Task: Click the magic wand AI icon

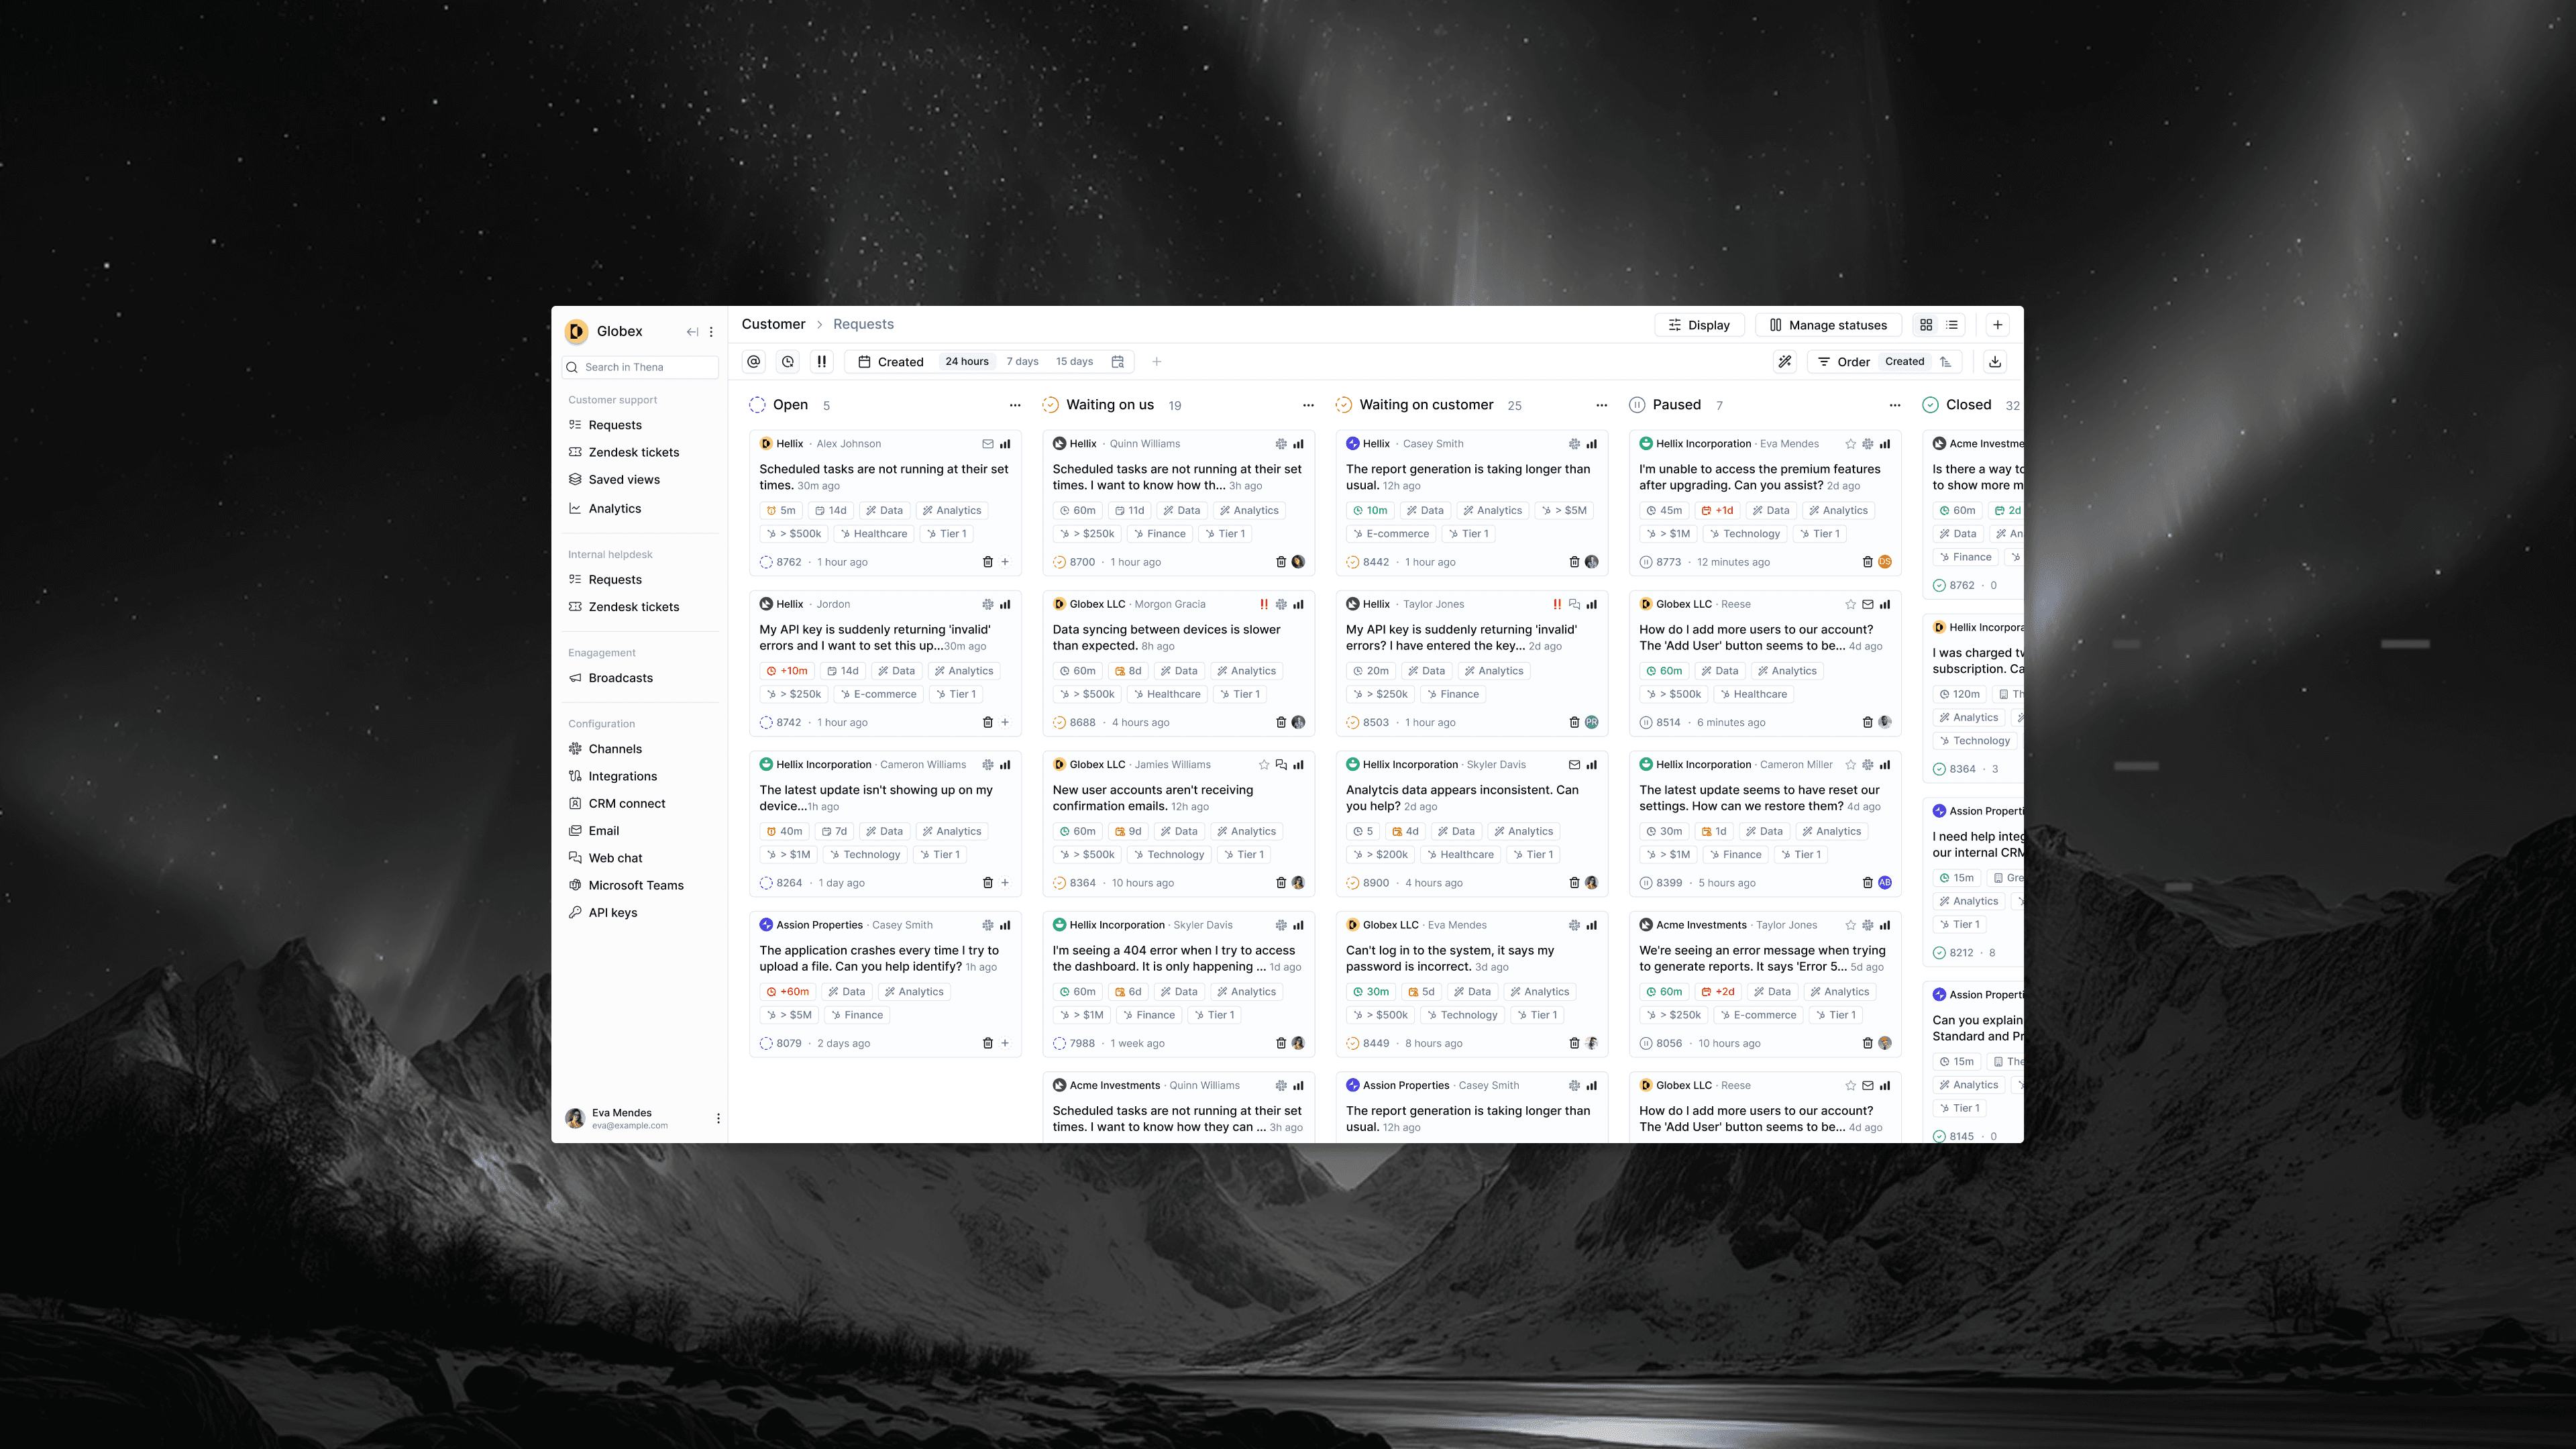Action: 1785,362
